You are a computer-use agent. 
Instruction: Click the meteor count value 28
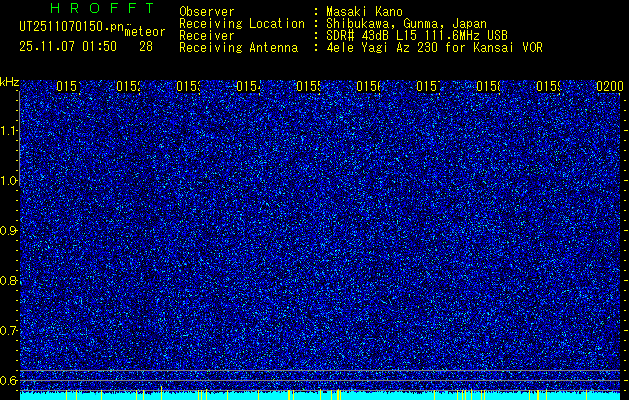146,47
